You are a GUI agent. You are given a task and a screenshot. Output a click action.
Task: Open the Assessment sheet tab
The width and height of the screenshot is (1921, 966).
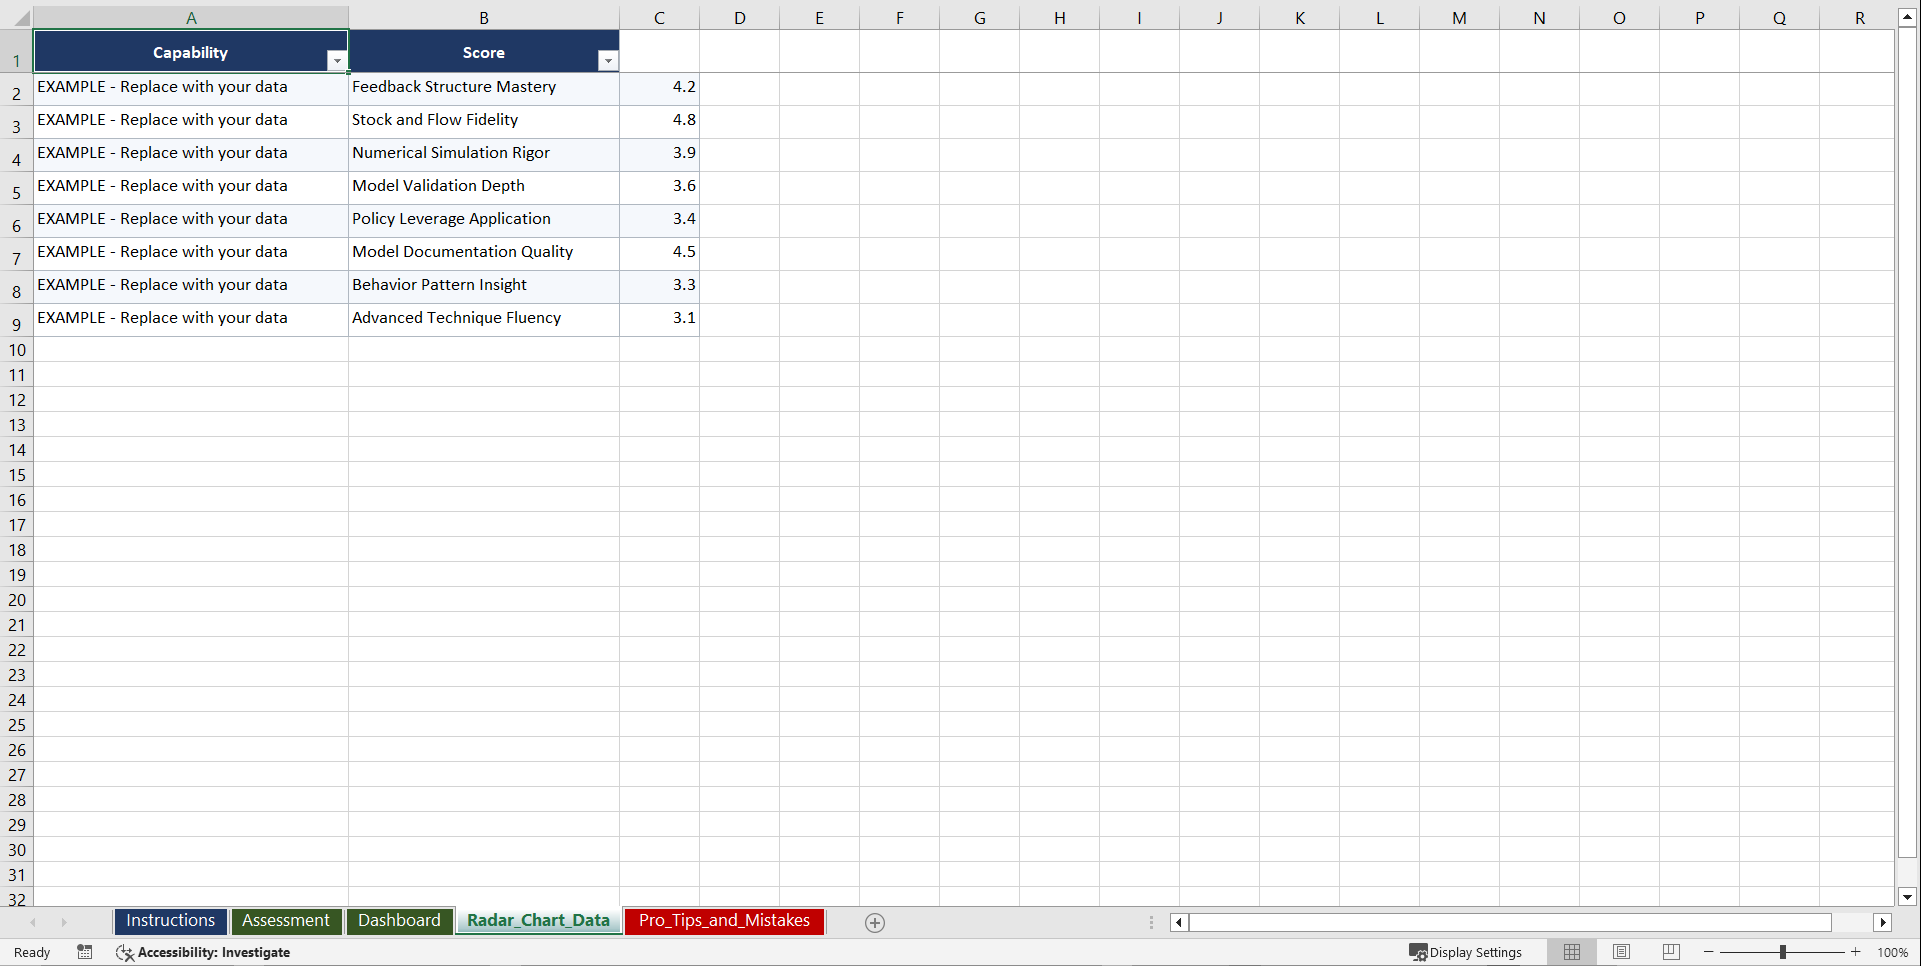tap(286, 921)
